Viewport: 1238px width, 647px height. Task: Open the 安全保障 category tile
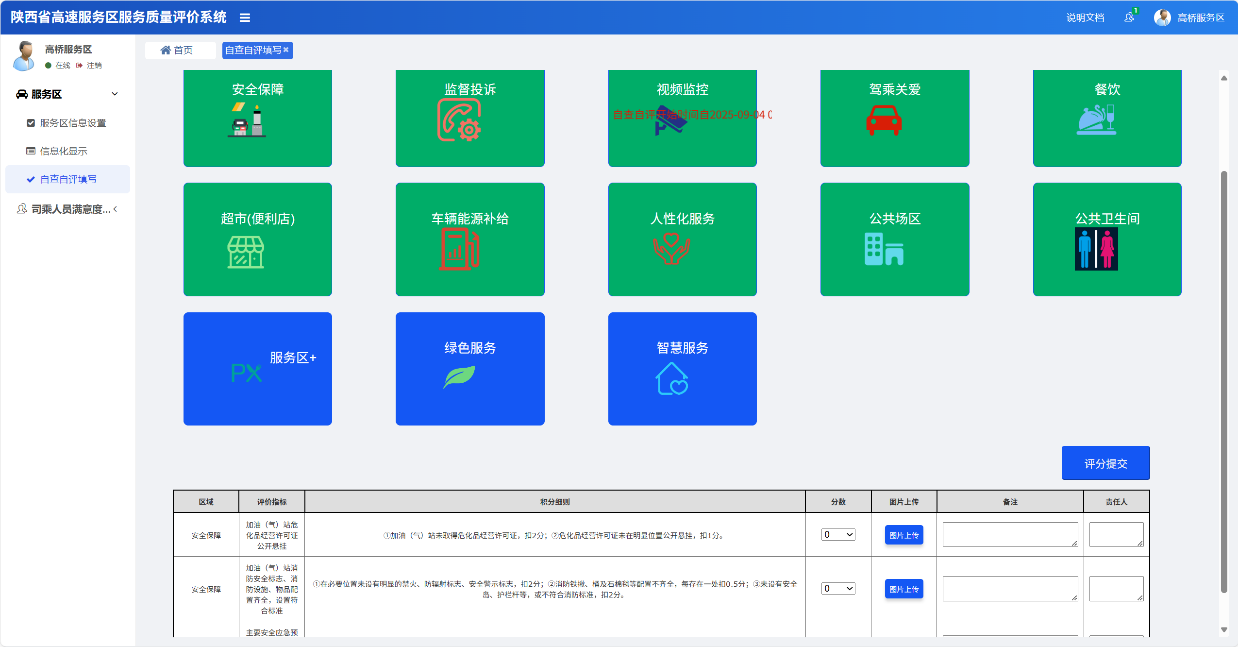(x=258, y=117)
